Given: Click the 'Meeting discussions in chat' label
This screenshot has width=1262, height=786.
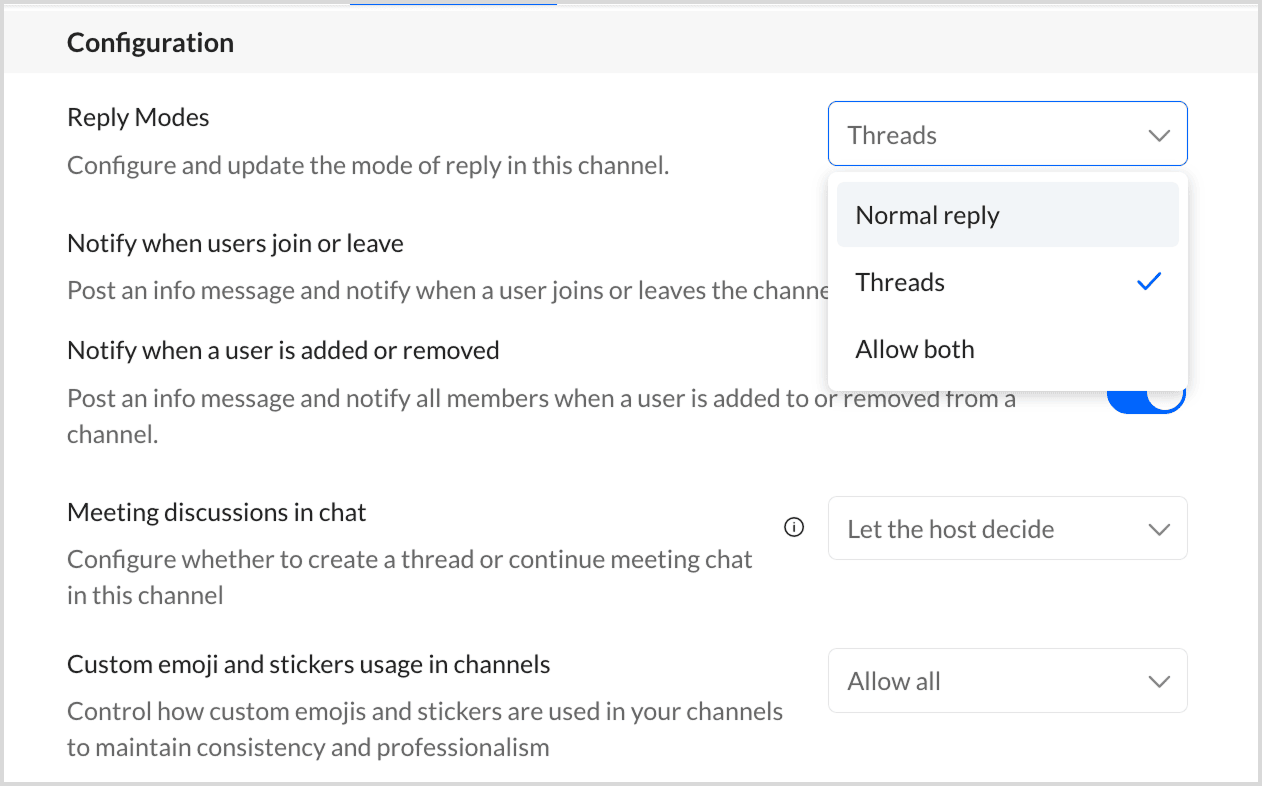Looking at the screenshot, I should [x=217, y=513].
